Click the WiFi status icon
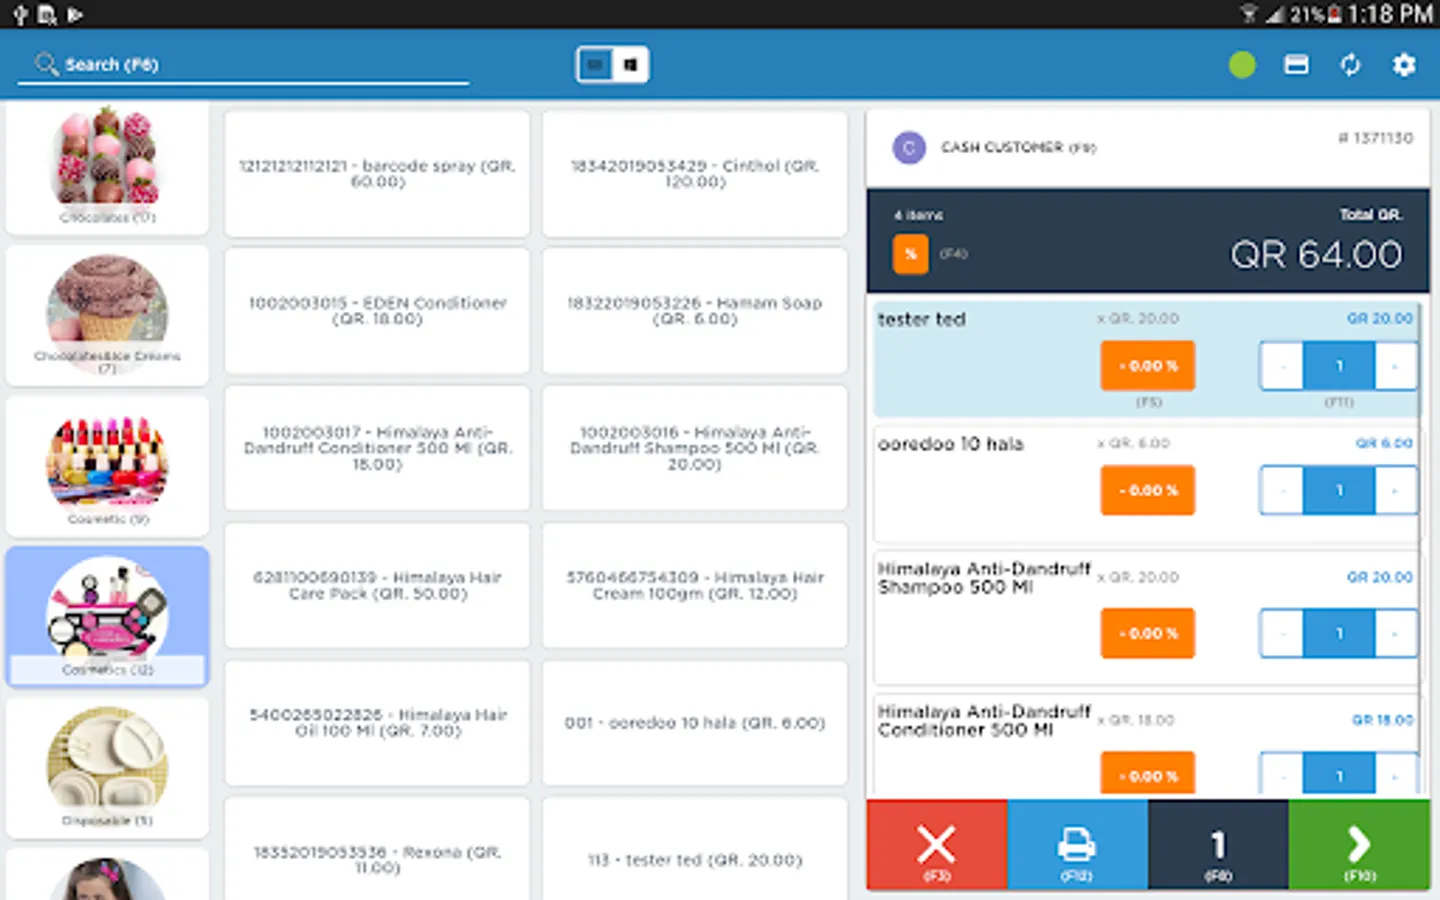1440x900 pixels. coord(1249,14)
